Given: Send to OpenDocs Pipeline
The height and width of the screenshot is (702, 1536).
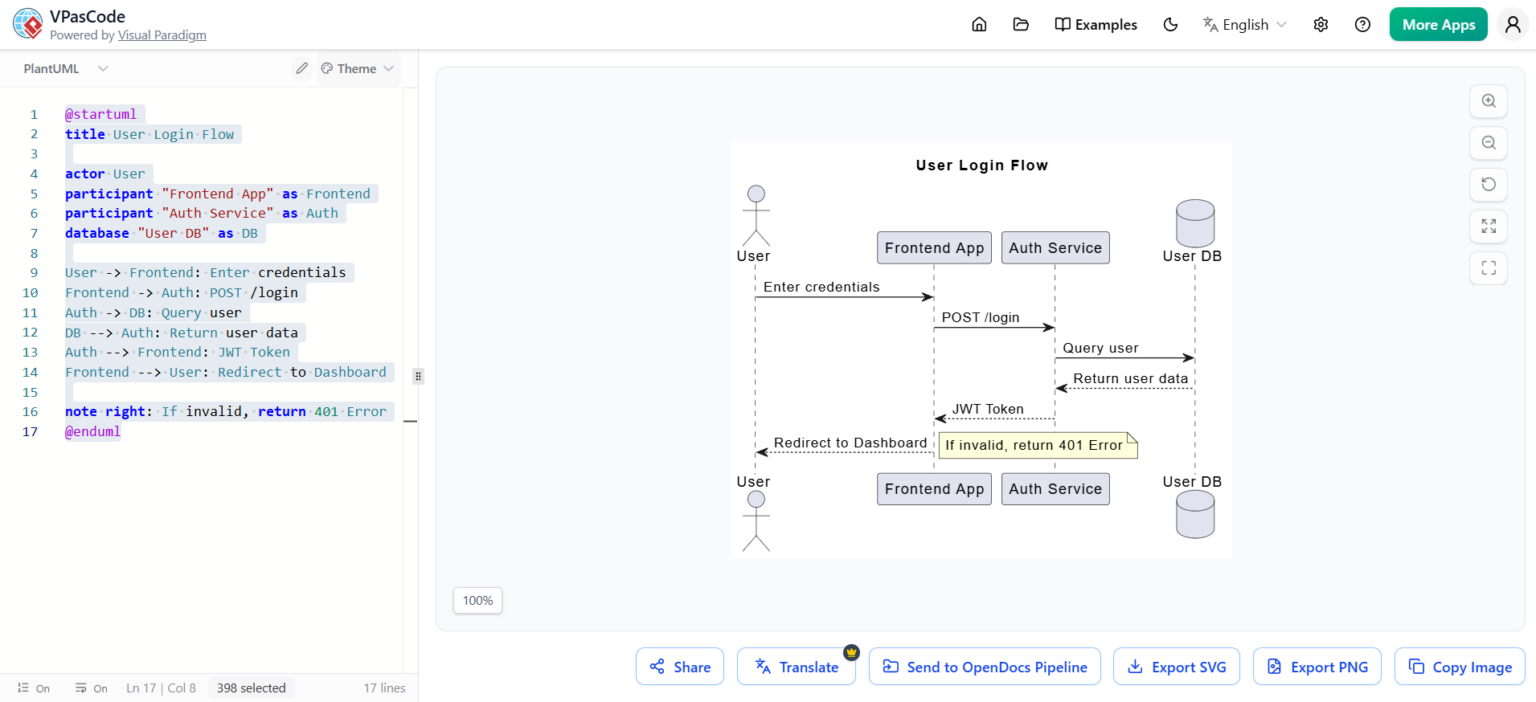Looking at the screenshot, I should [985, 667].
